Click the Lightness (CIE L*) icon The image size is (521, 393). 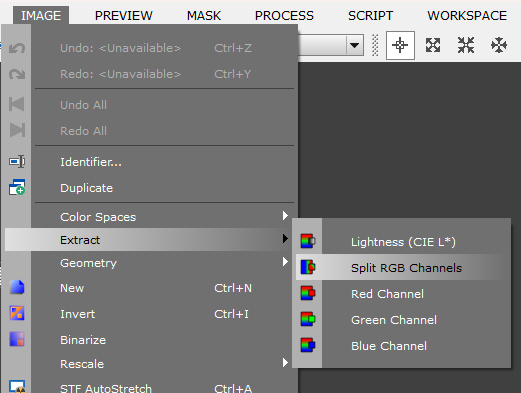(308, 241)
